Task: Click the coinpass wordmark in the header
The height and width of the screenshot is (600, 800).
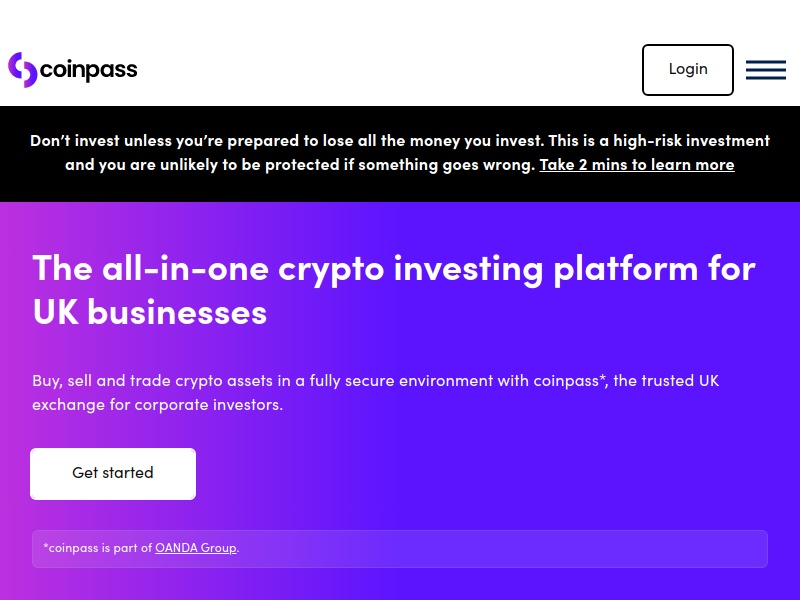Action: (x=88, y=70)
